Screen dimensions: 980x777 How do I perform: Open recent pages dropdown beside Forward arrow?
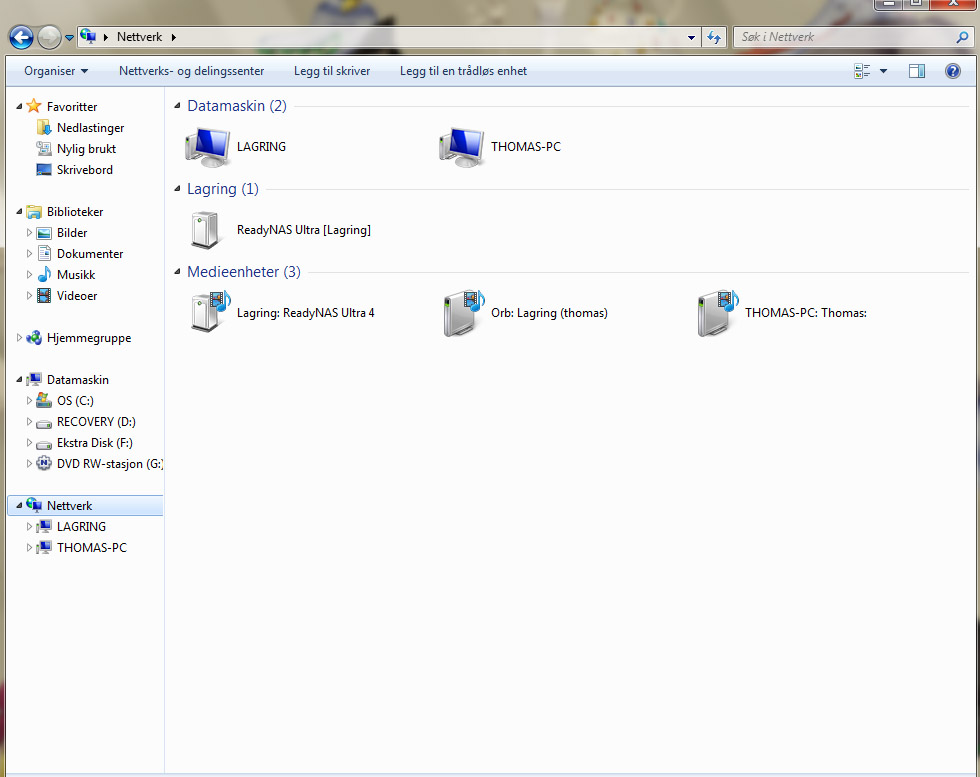click(x=69, y=38)
